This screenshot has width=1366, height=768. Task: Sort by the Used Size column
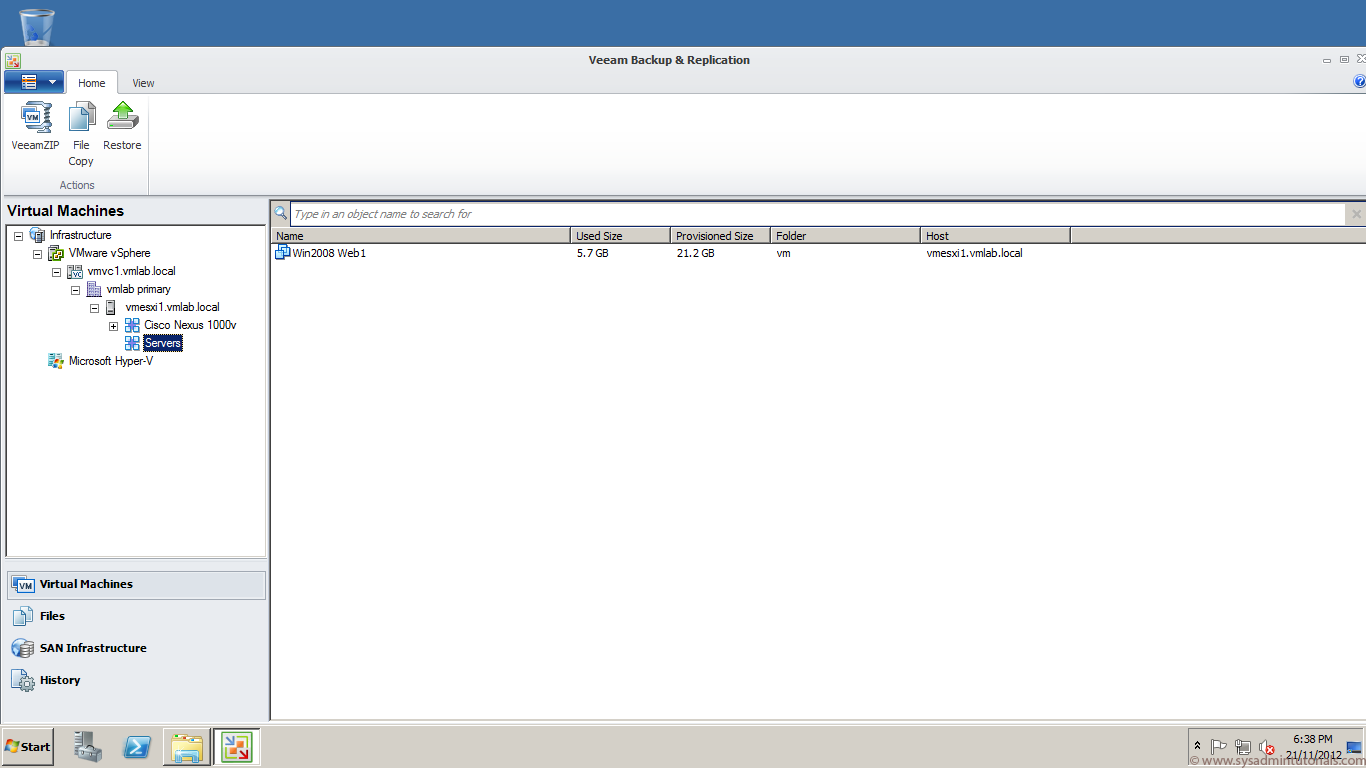coord(621,236)
